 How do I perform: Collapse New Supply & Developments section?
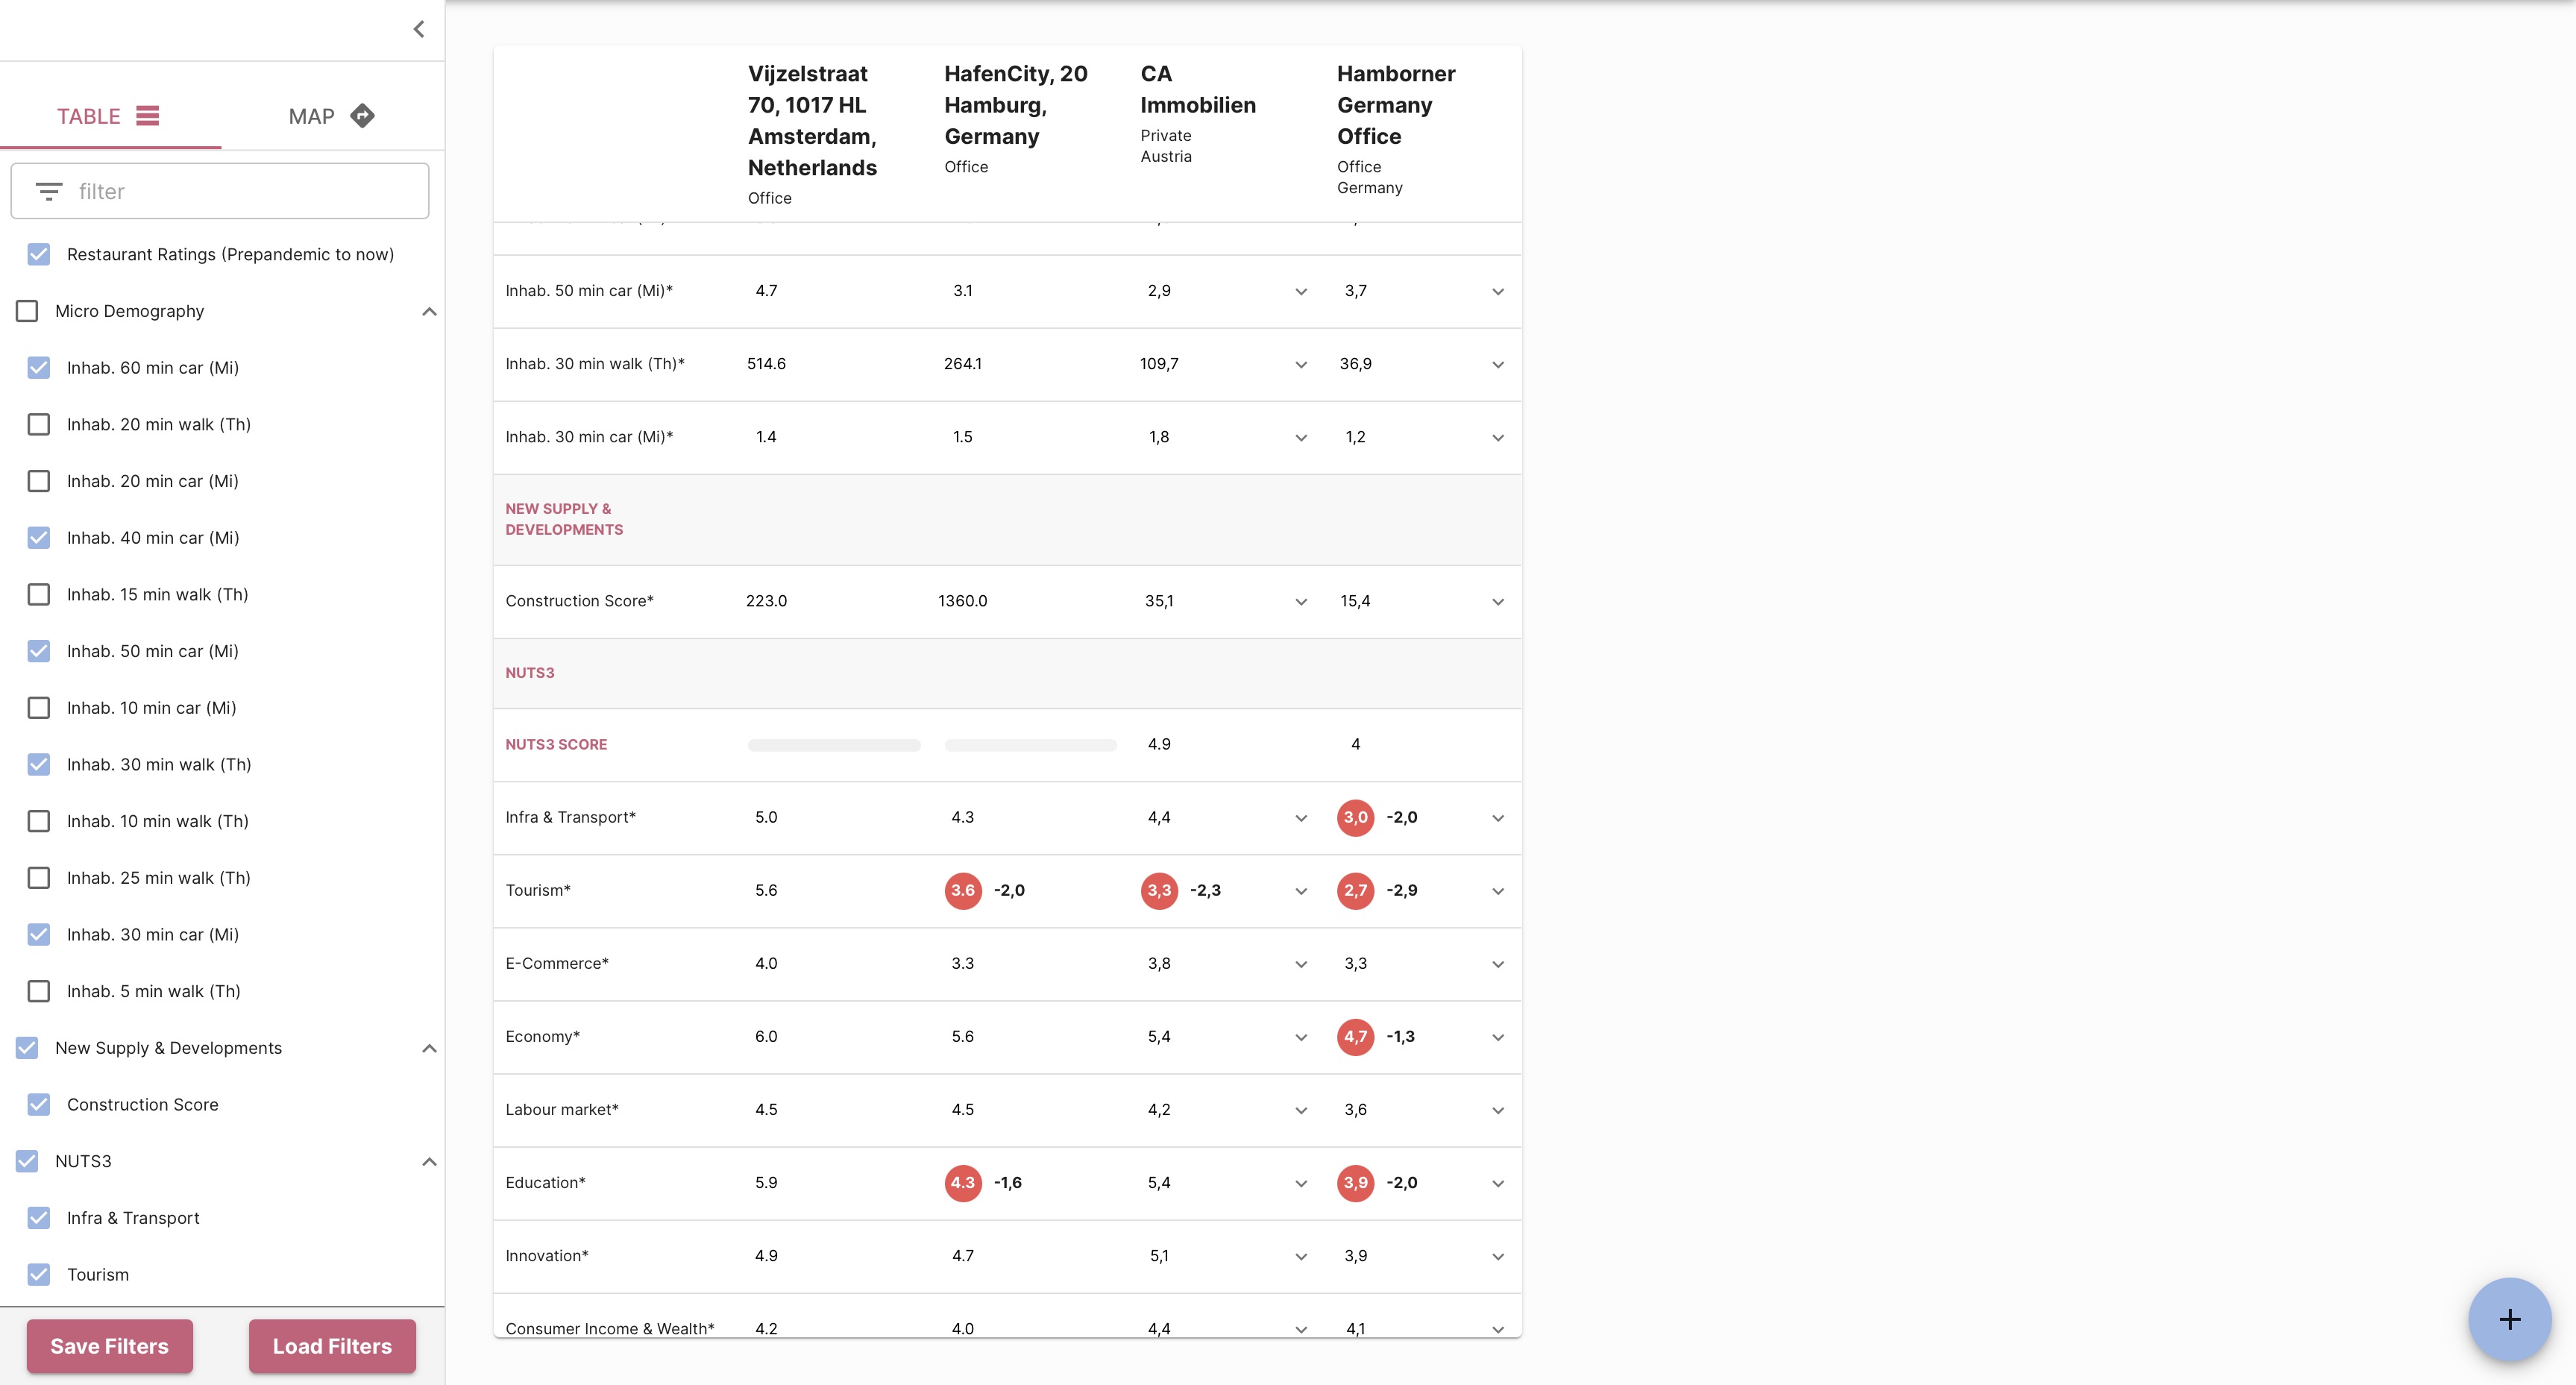point(429,1048)
